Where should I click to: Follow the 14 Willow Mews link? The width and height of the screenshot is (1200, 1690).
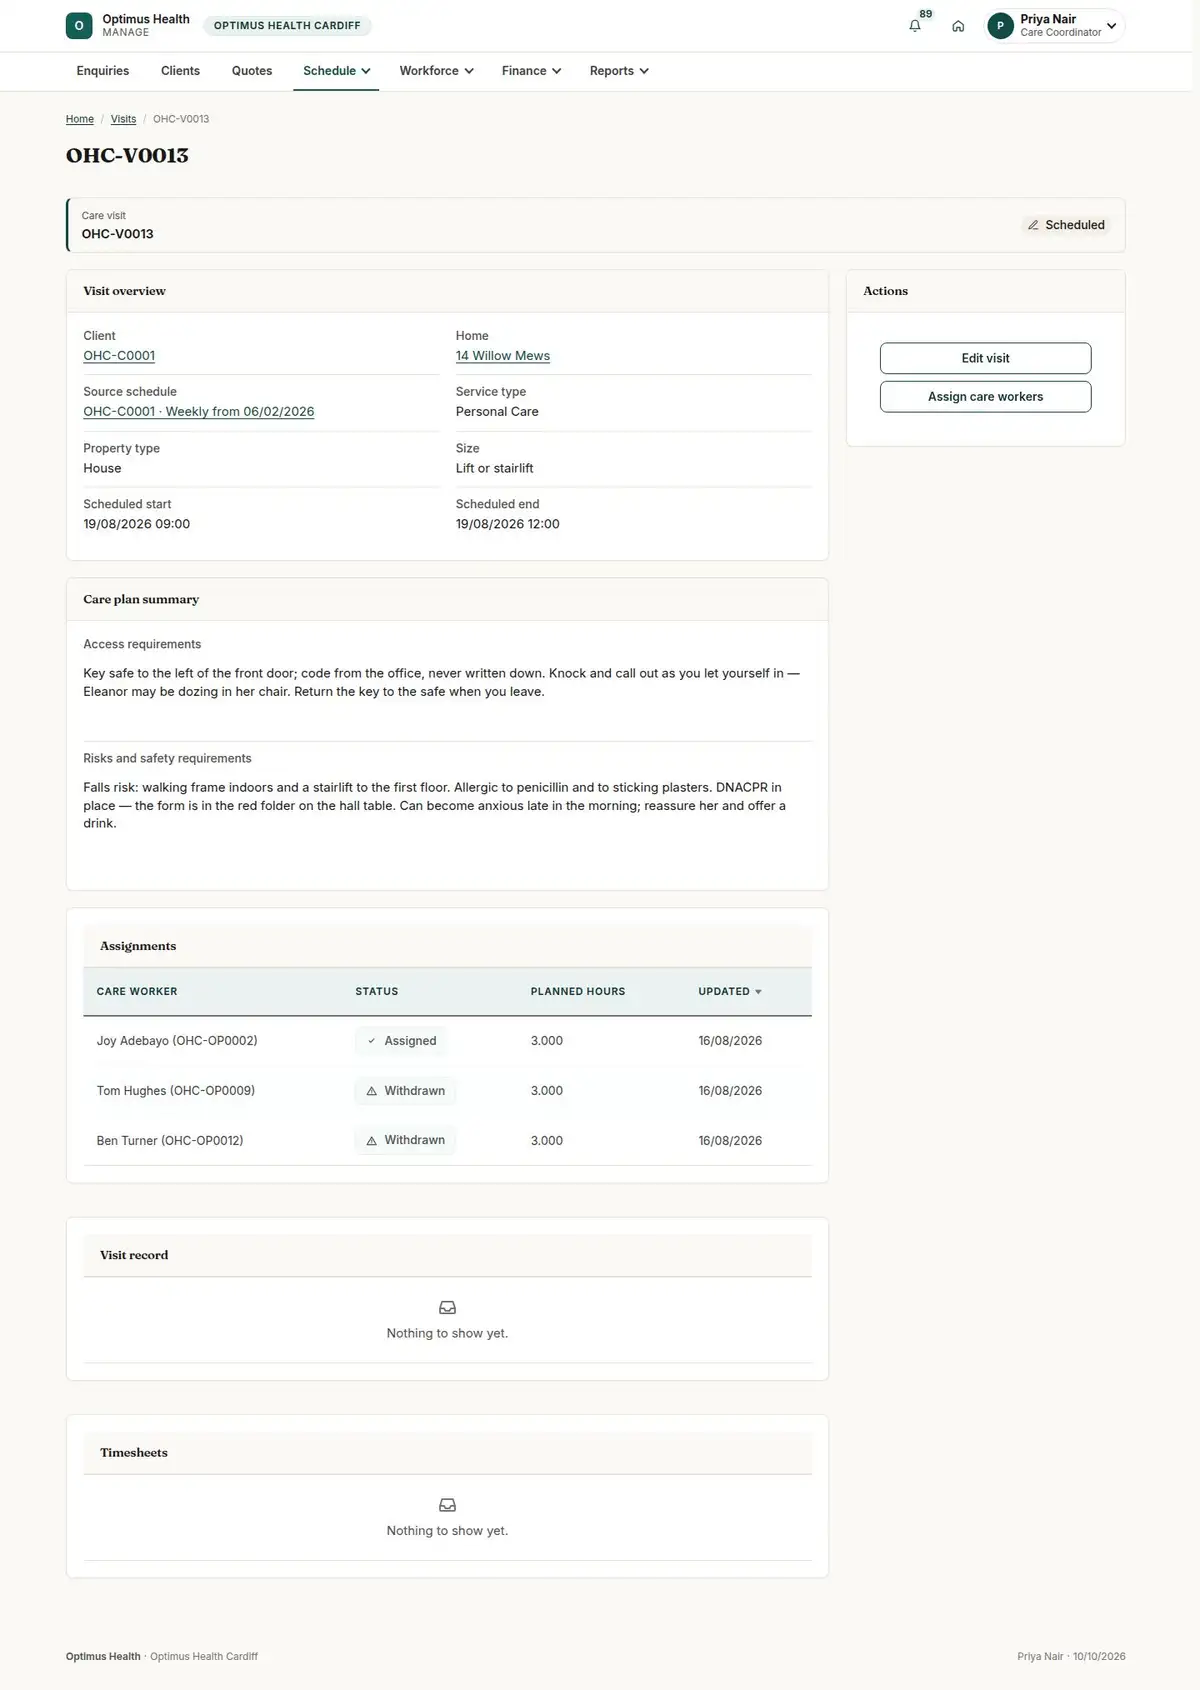(x=503, y=356)
